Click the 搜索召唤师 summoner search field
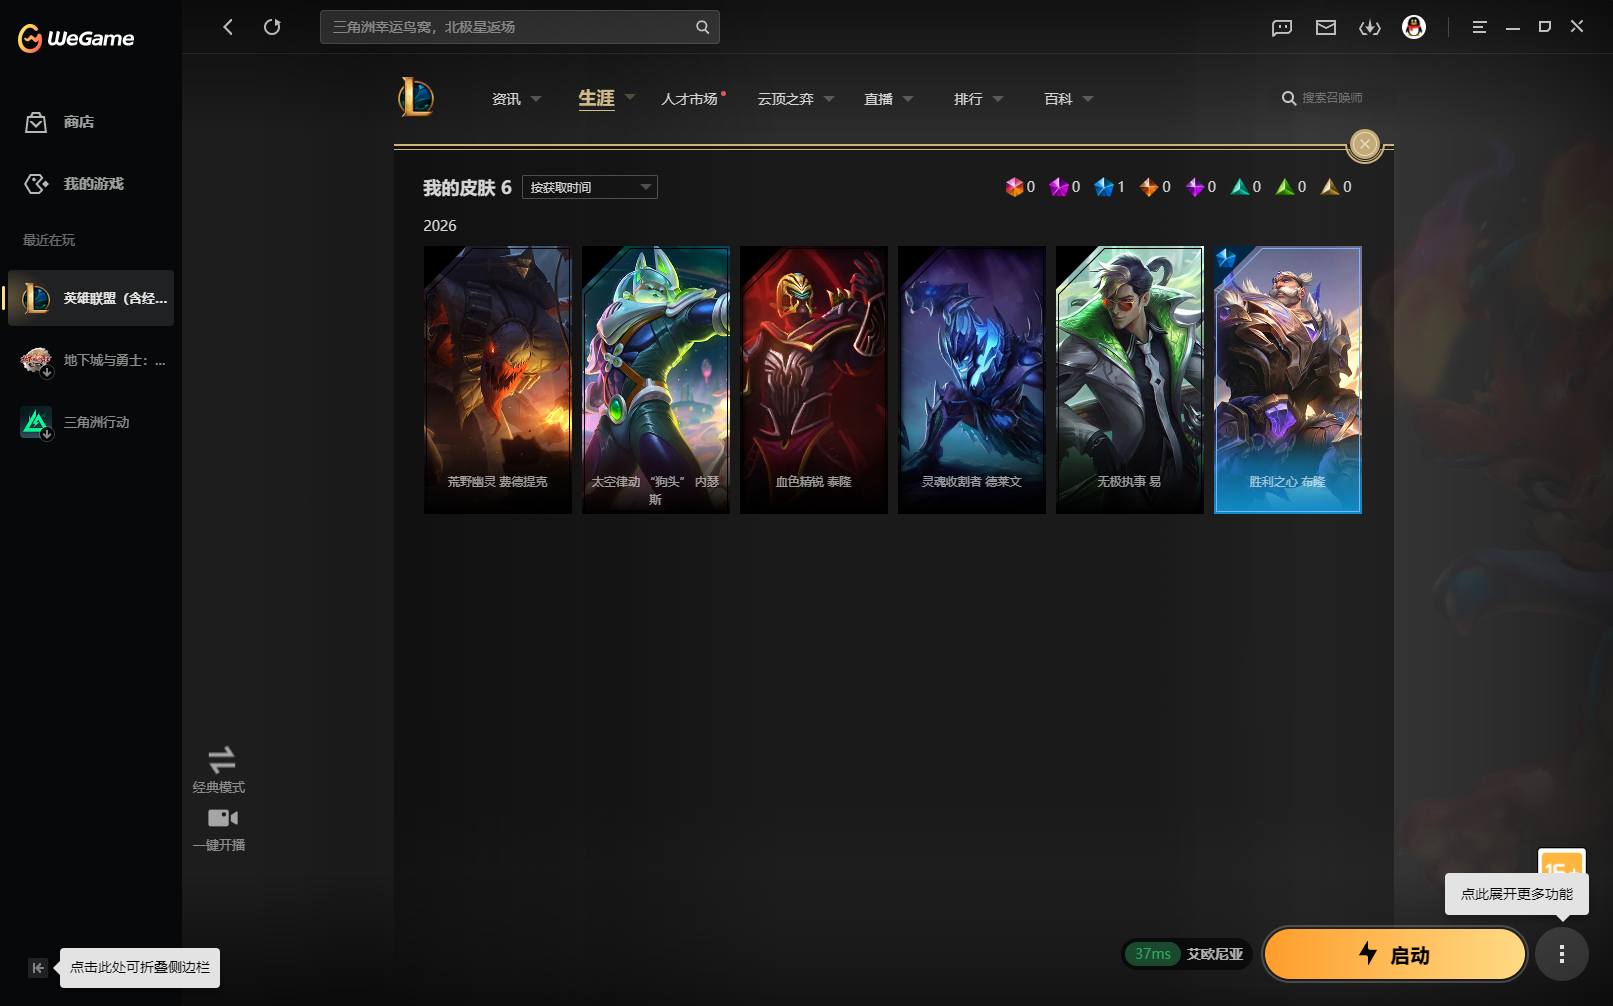1613x1006 pixels. point(1332,98)
